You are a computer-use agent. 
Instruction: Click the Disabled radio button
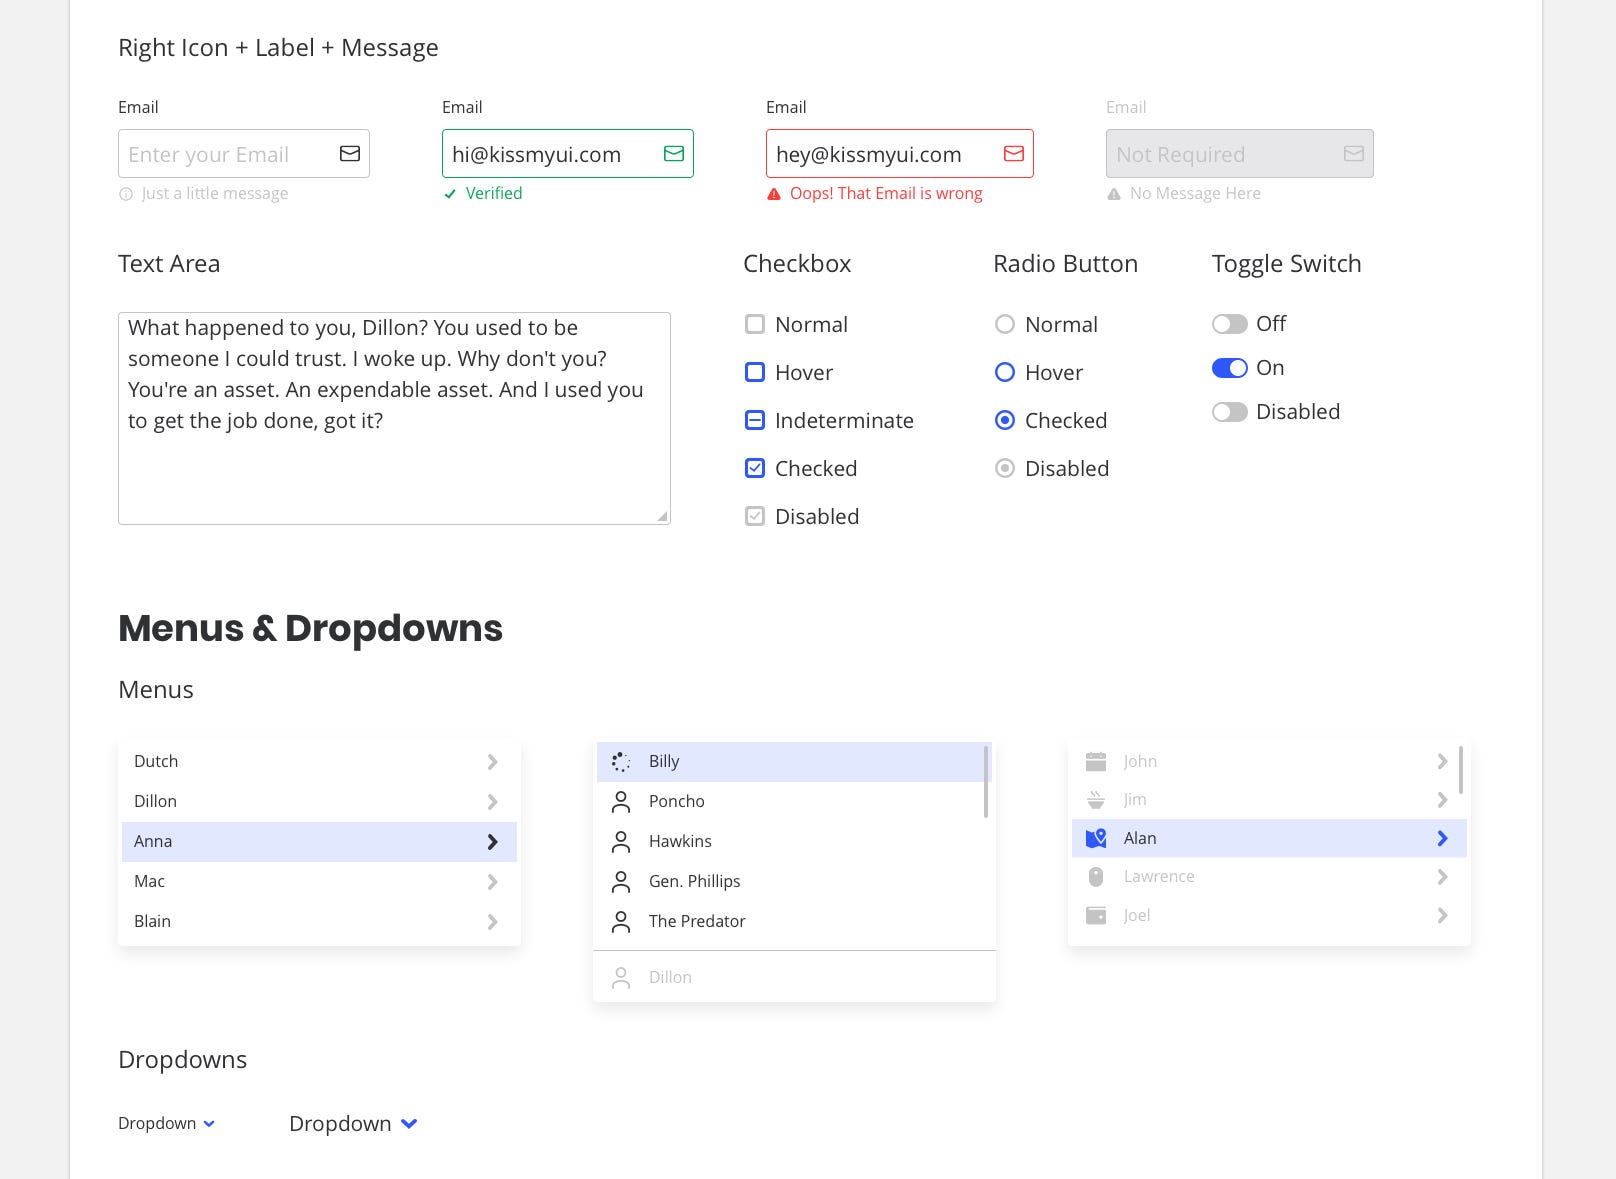1005,468
